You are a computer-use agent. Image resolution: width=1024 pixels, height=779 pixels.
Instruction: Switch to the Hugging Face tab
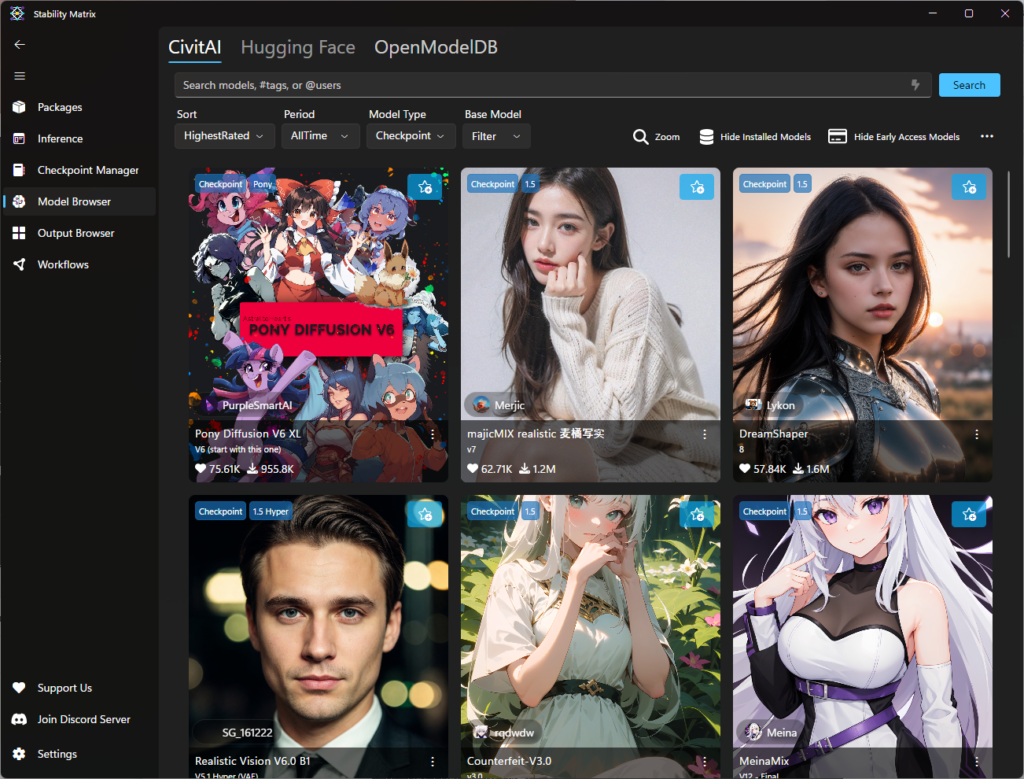(298, 47)
